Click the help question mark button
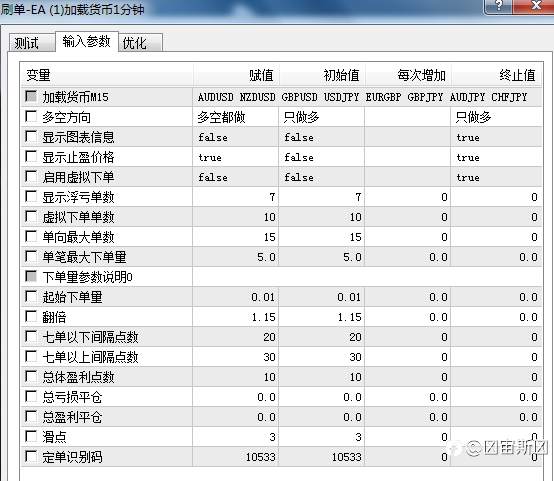Viewport: 554px width, 481px height. (x=499, y=5)
